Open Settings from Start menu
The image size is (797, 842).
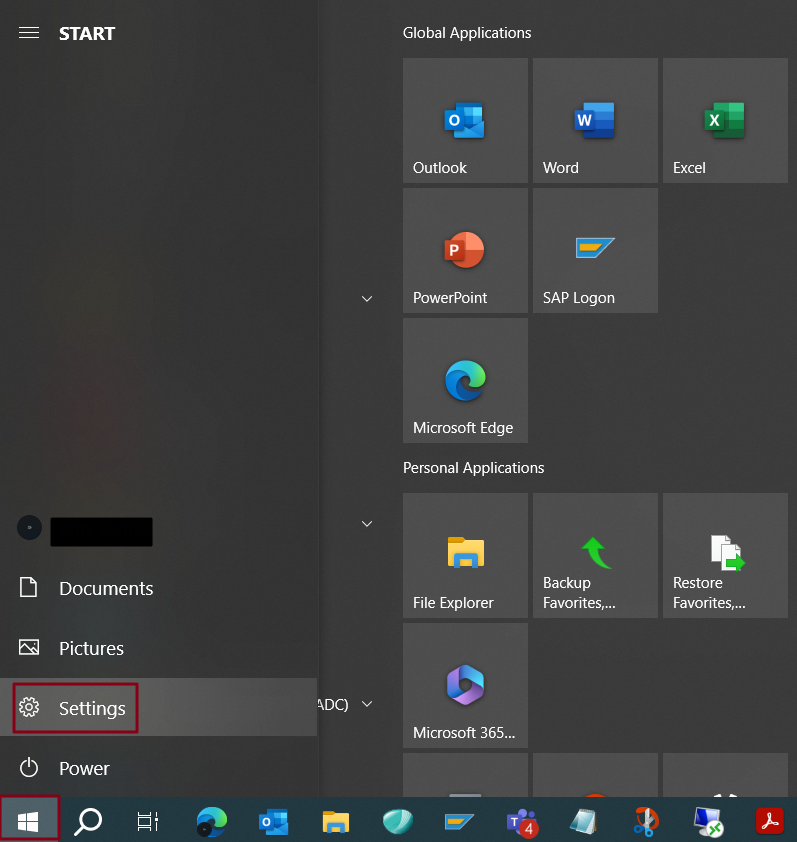click(x=158, y=708)
